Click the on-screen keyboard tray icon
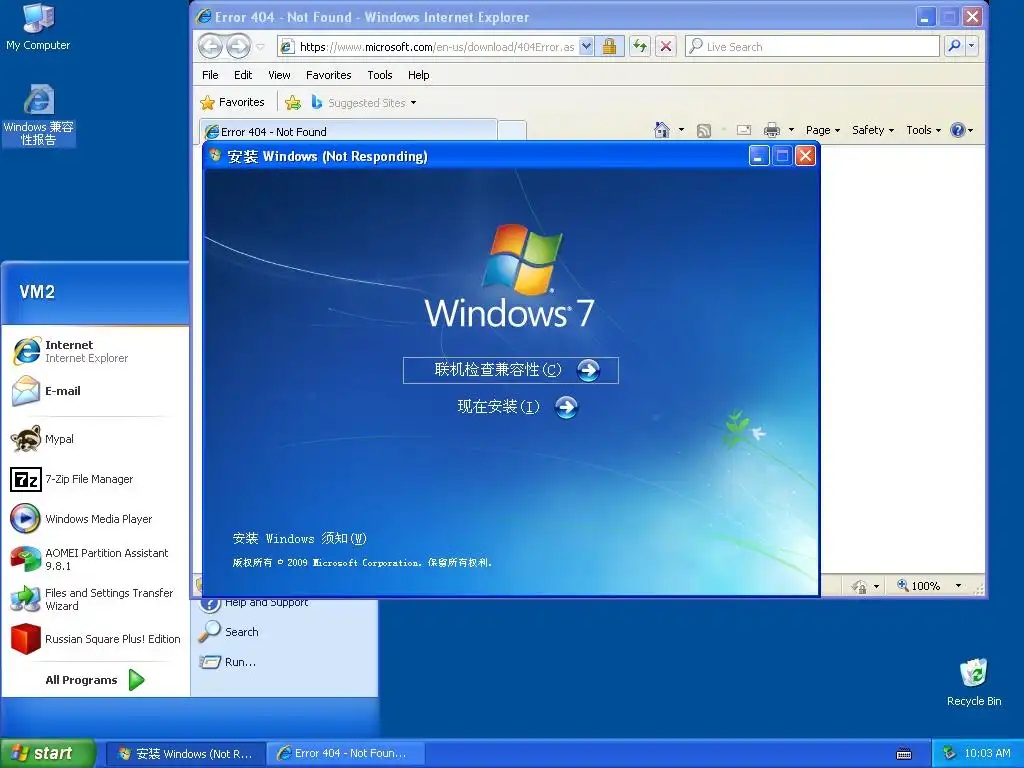1024x768 pixels. click(x=904, y=754)
